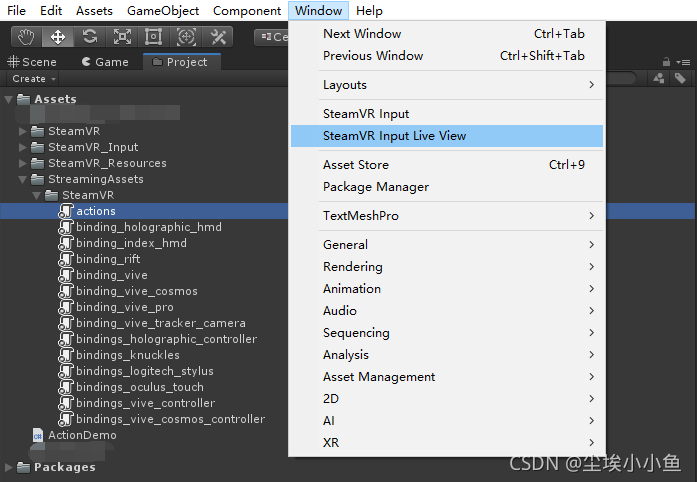Open SteamVR Input window
The height and width of the screenshot is (482, 697).
pyautogui.click(x=447, y=114)
